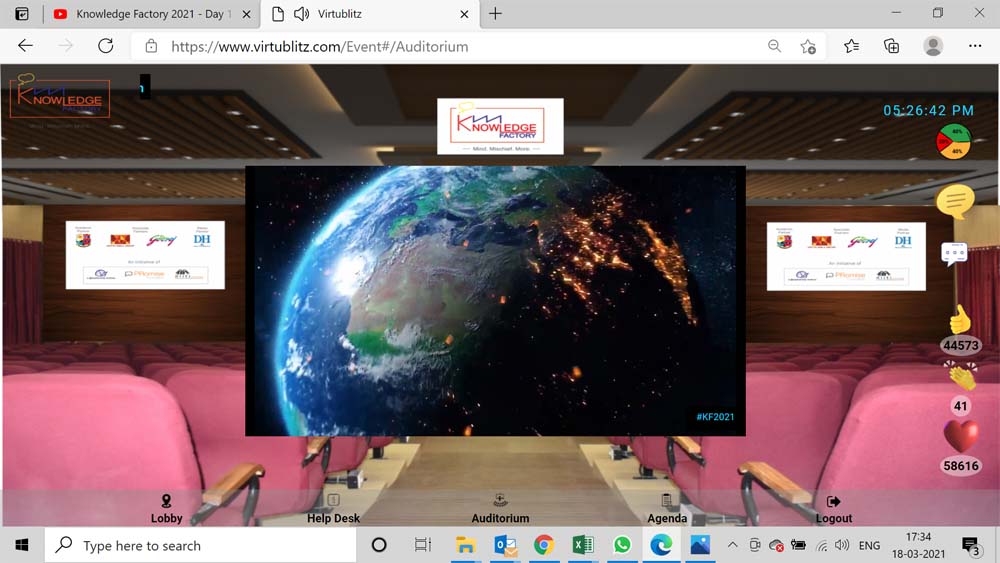Open the Favorites list icon
Viewport: 1000px width, 563px height.
(851, 46)
